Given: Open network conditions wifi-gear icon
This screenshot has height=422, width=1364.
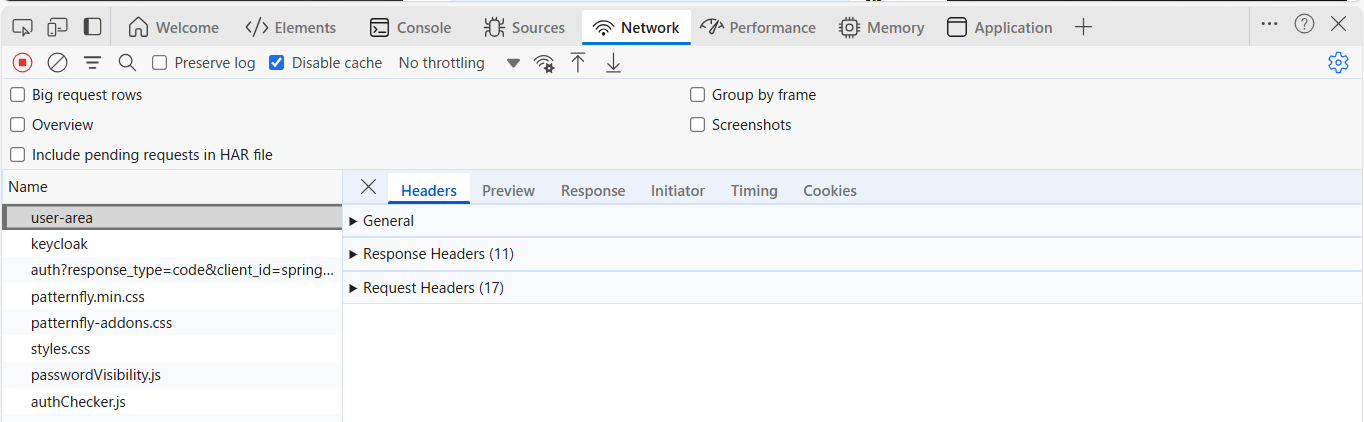Looking at the screenshot, I should (x=544, y=63).
